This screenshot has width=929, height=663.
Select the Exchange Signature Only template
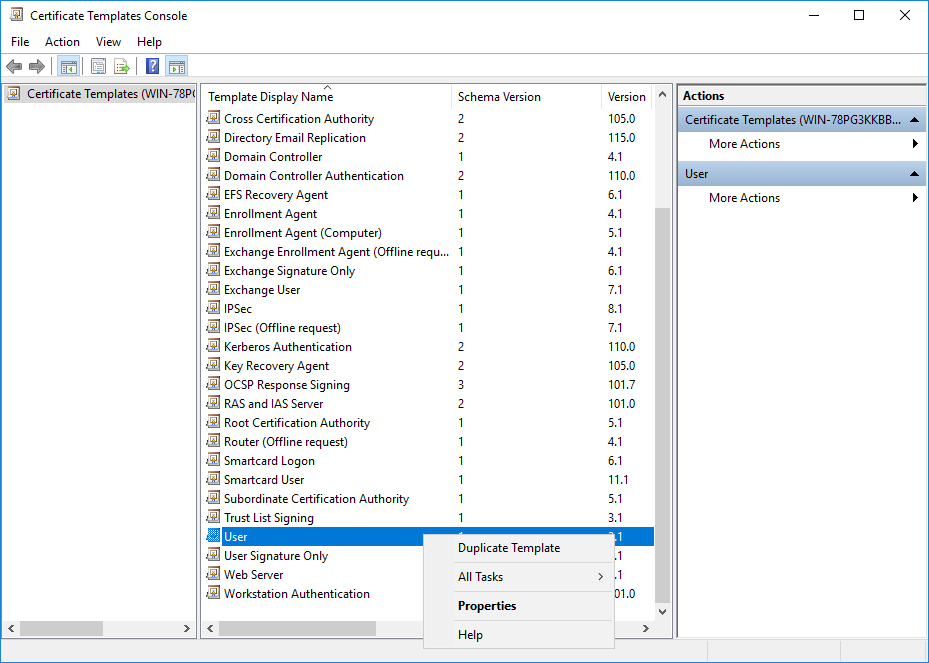(429, 271)
